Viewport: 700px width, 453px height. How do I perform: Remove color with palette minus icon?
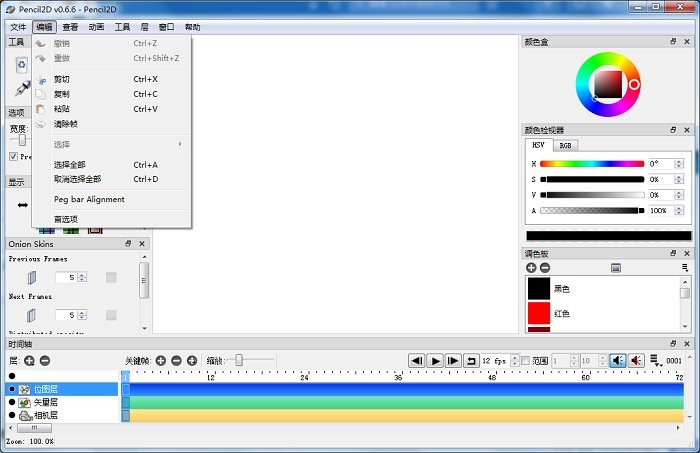point(545,268)
